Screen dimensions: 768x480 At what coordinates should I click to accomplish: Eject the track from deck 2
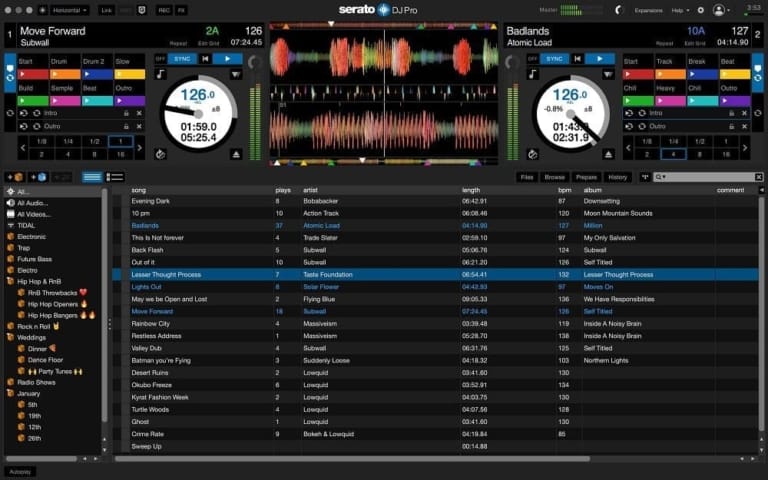pyautogui.click(x=608, y=154)
